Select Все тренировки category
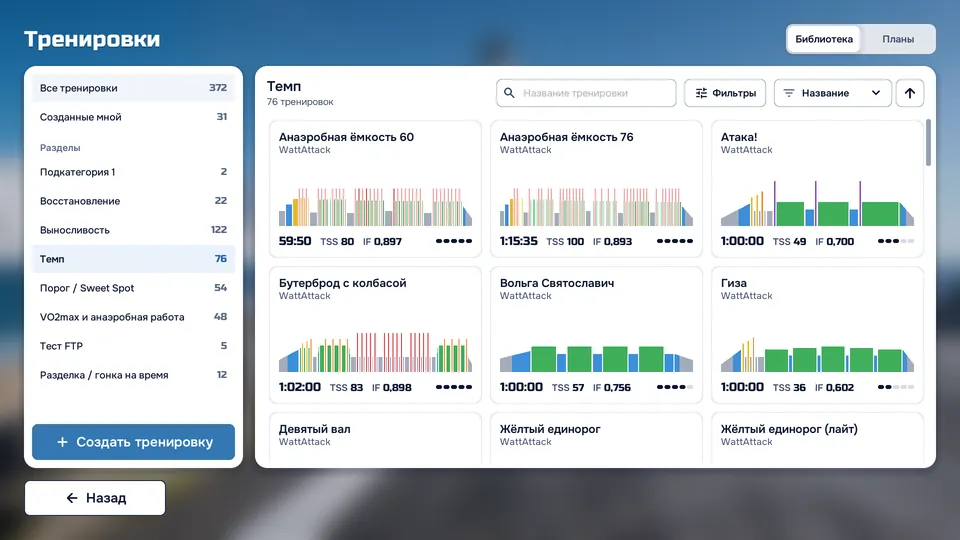The height and width of the screenshot is (540, 960). pyautogui.click(x=133, y=88)
